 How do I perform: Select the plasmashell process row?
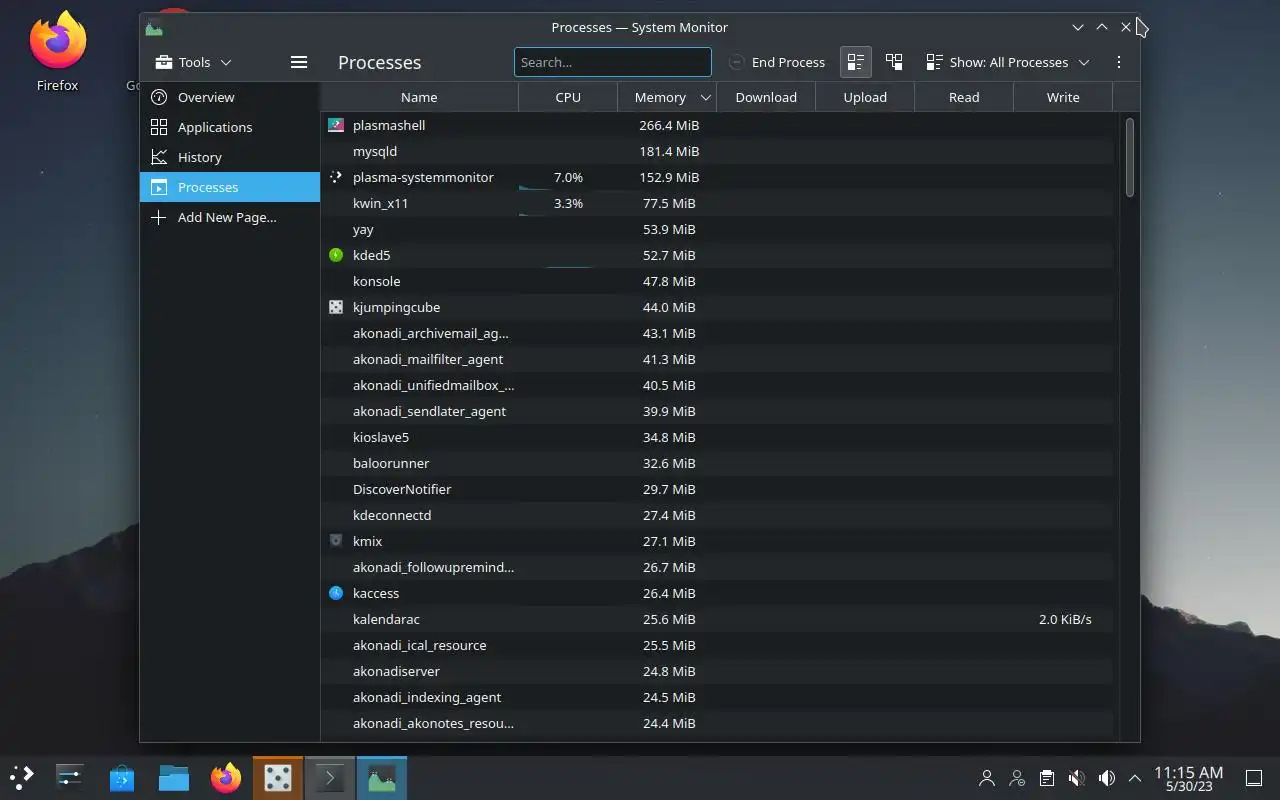coord(717,125)
